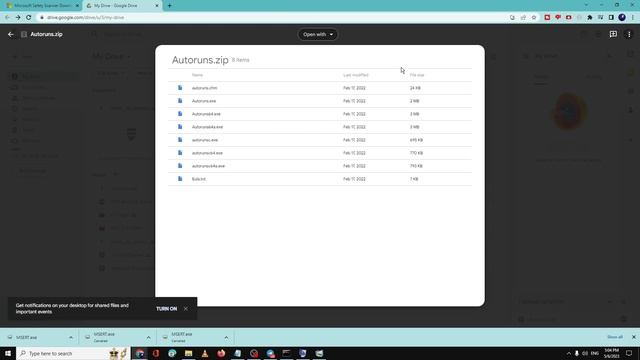Open the 'Open with' dropdown
This screenshot has height=360, width=640.
click(318, 34)
